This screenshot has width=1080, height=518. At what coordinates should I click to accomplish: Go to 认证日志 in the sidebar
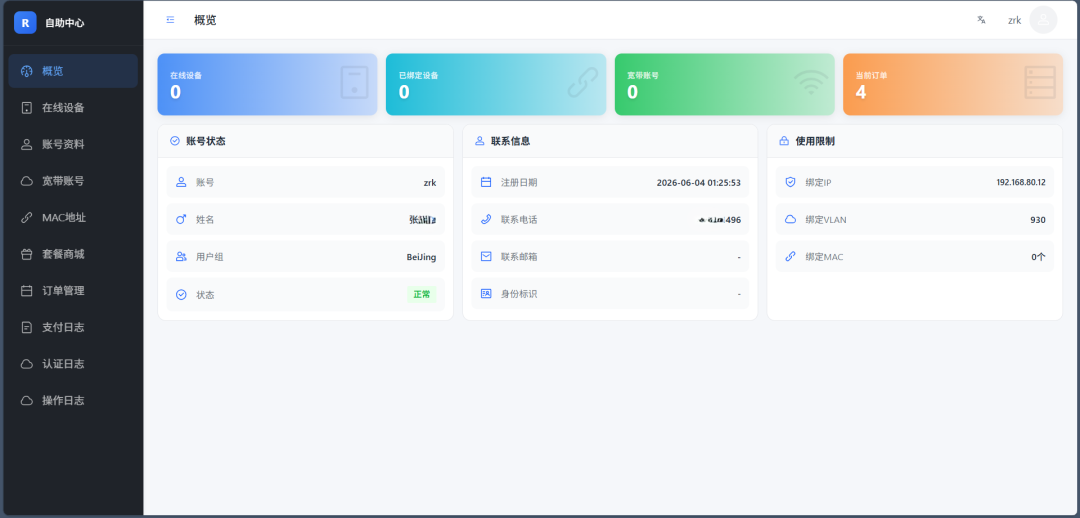tap(73, 364)
